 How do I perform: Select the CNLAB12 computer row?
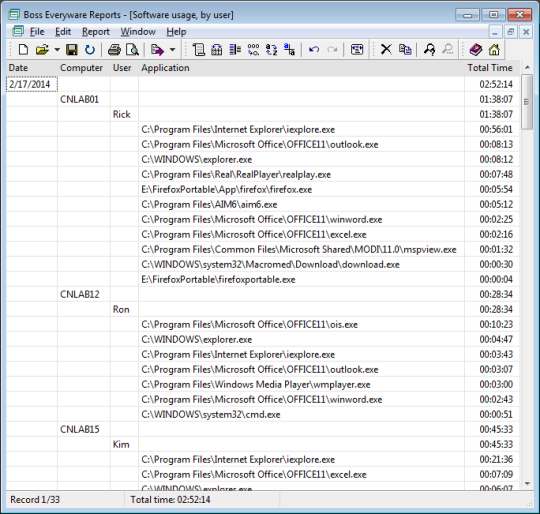point(263,294)
